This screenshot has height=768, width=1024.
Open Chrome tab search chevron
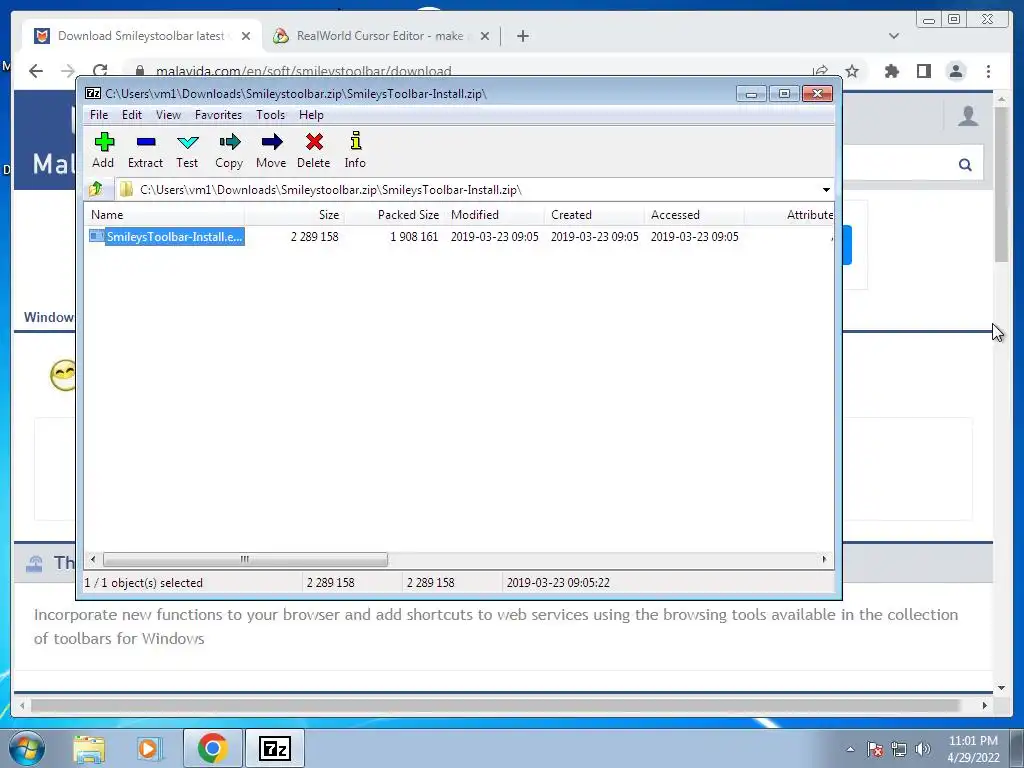(x=894, y=36)
